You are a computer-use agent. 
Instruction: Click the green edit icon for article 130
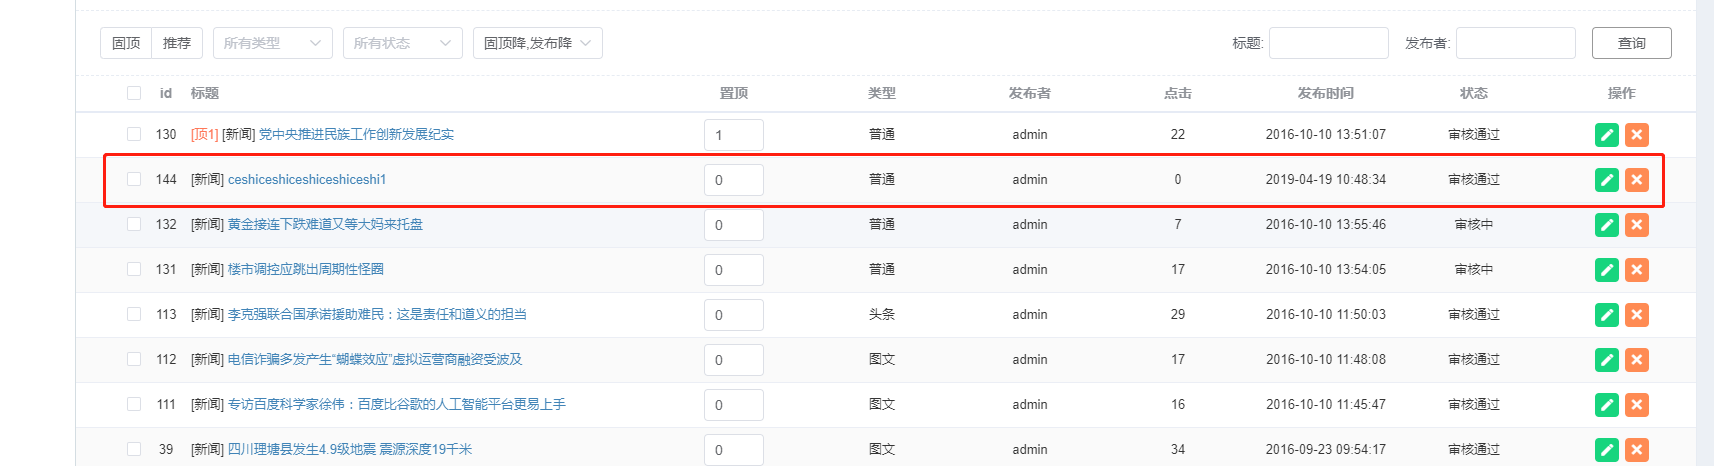pos(1606,135)
